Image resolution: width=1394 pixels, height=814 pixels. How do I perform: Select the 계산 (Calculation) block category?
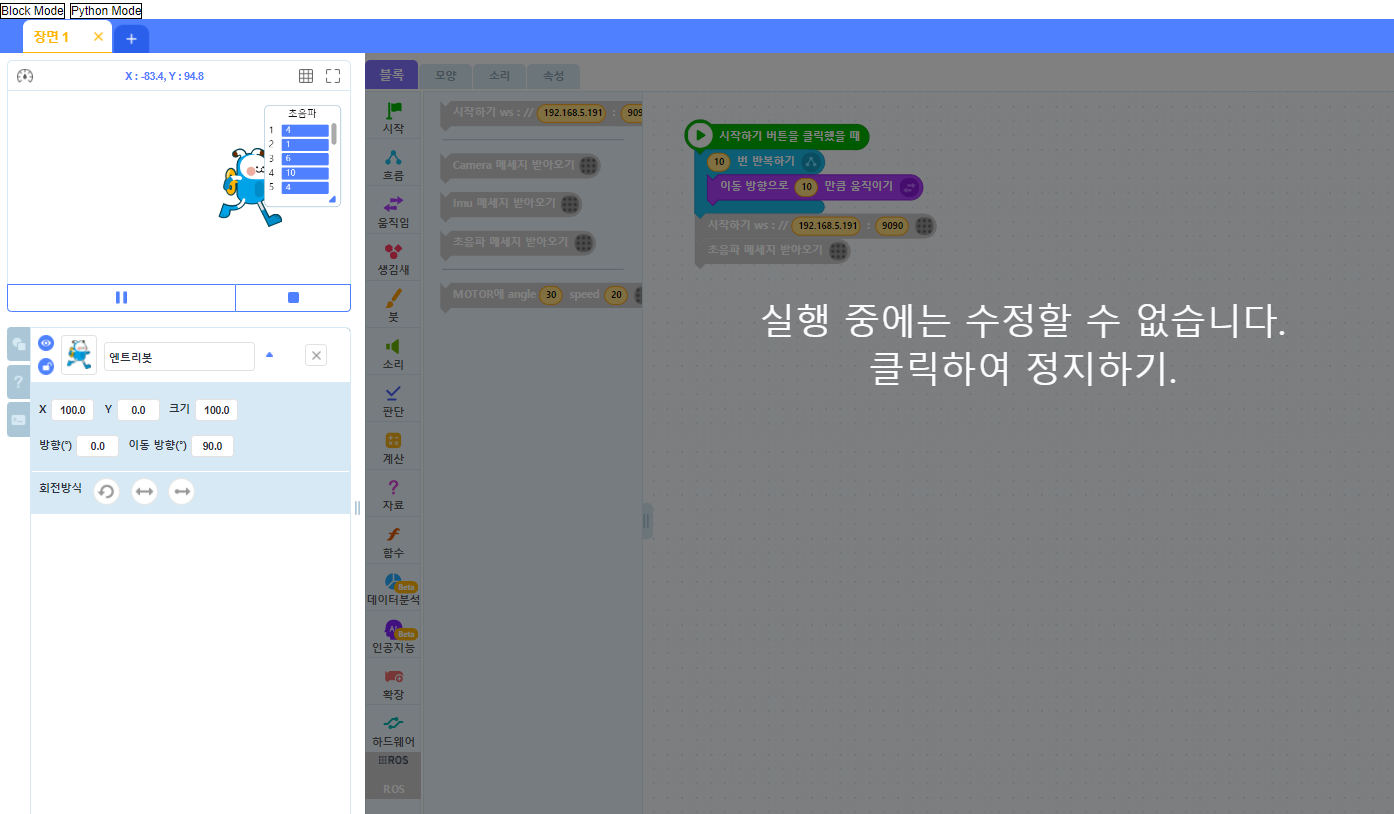tap(392, 446)
